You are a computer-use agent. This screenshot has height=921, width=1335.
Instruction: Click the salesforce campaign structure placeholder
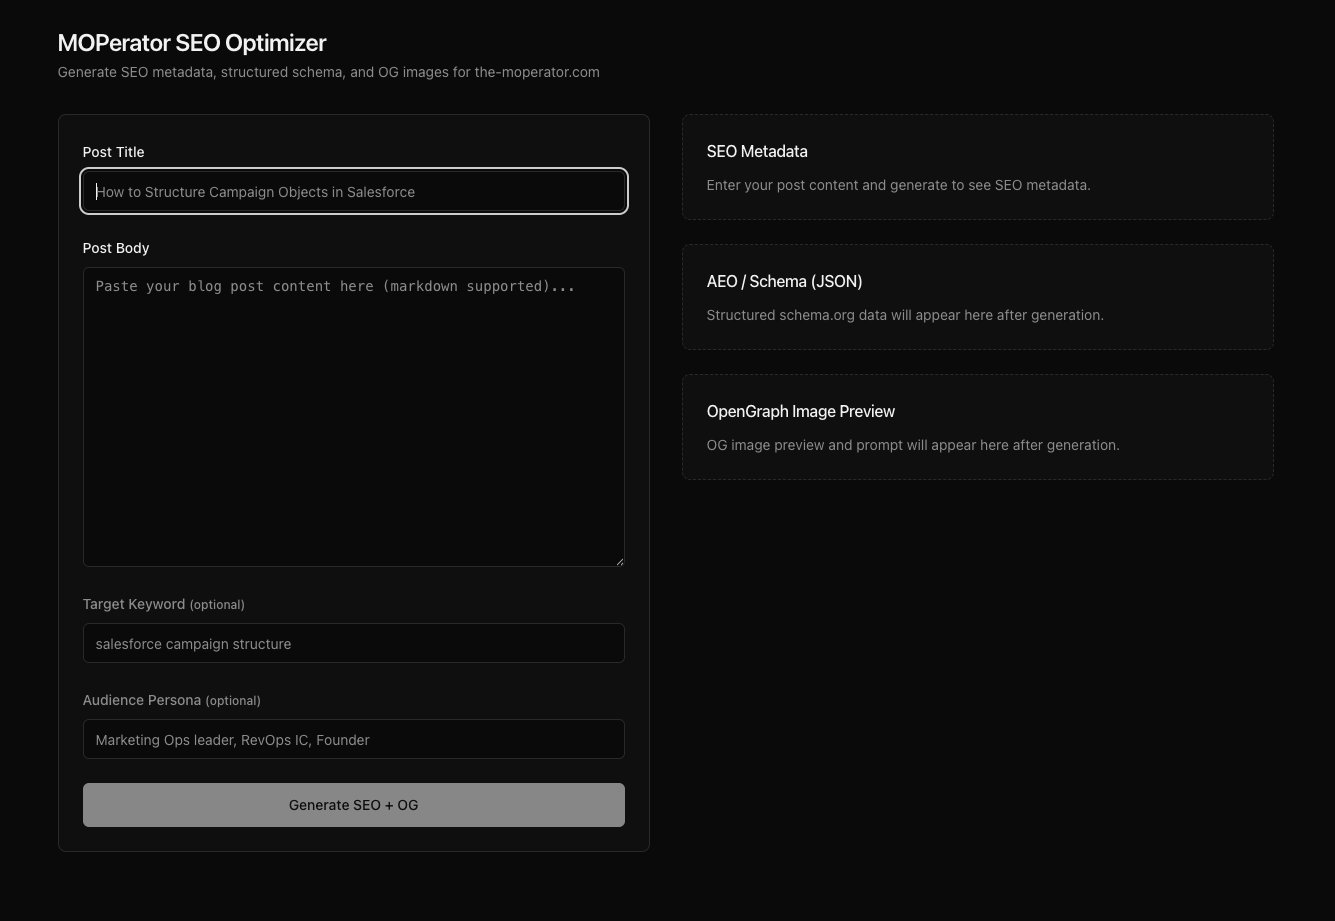coord(193,643)
